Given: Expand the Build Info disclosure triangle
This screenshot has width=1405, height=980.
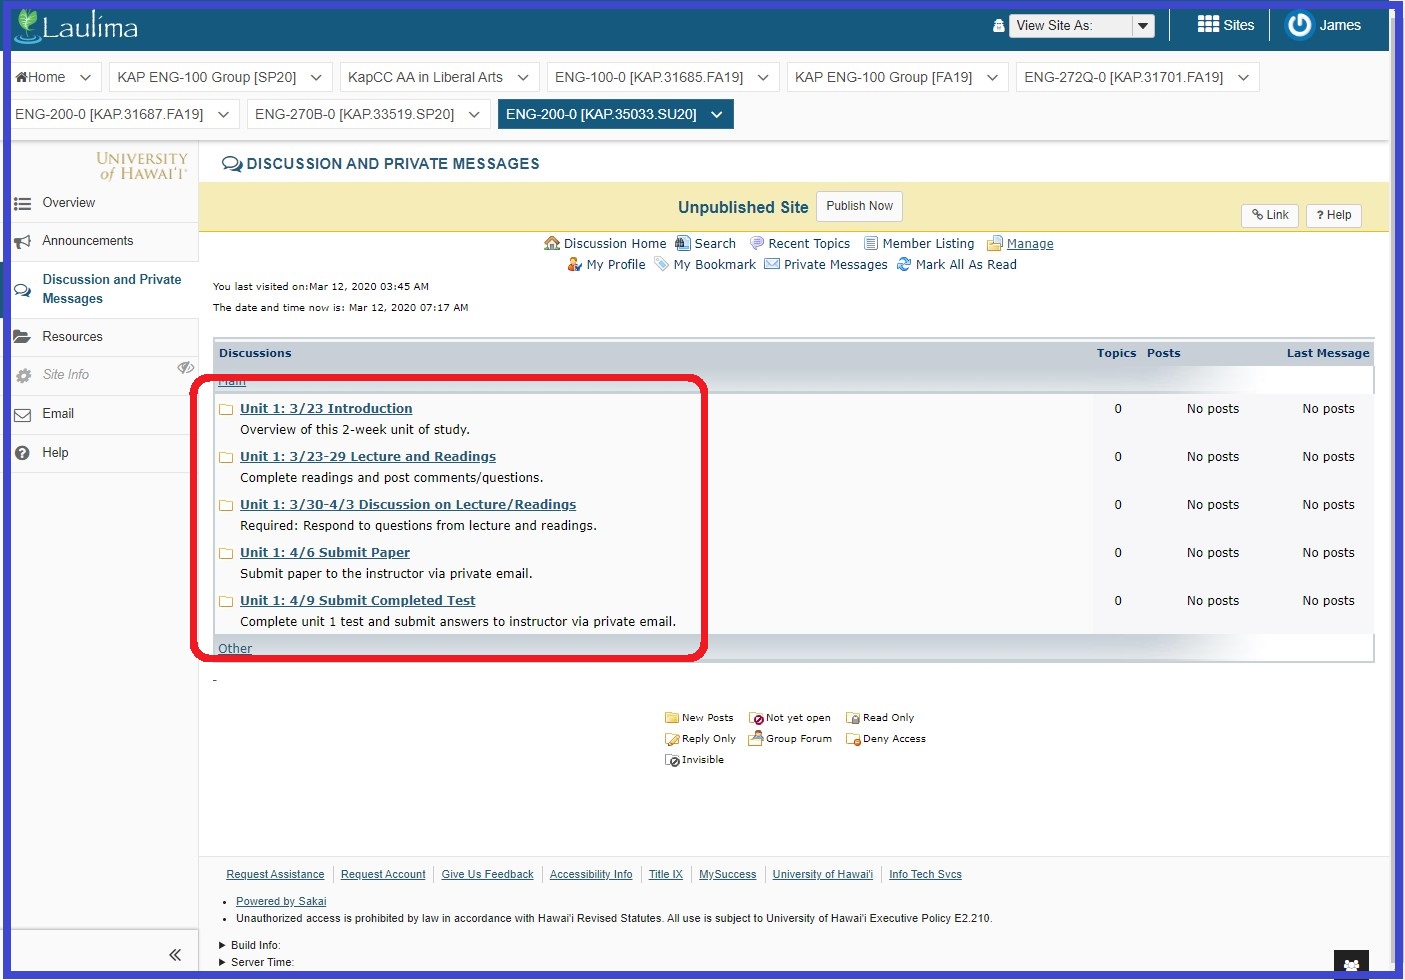Looking at the screenshot, I should (222, 945).
